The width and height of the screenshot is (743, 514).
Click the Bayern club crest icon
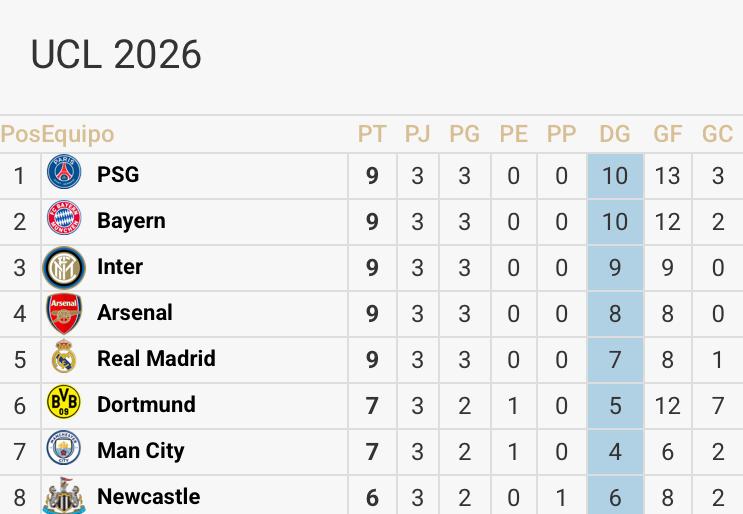point(64,220)
